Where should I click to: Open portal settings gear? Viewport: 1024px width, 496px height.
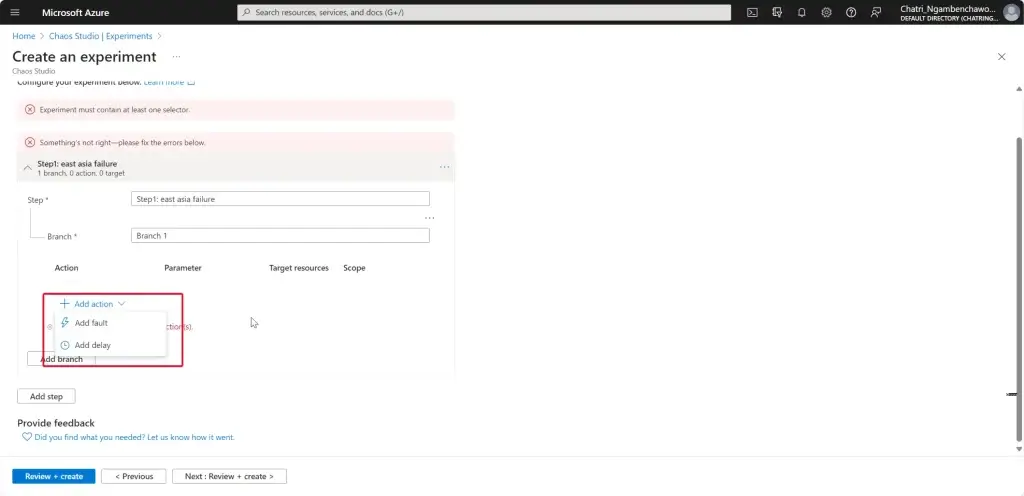(x=826, y=12)
